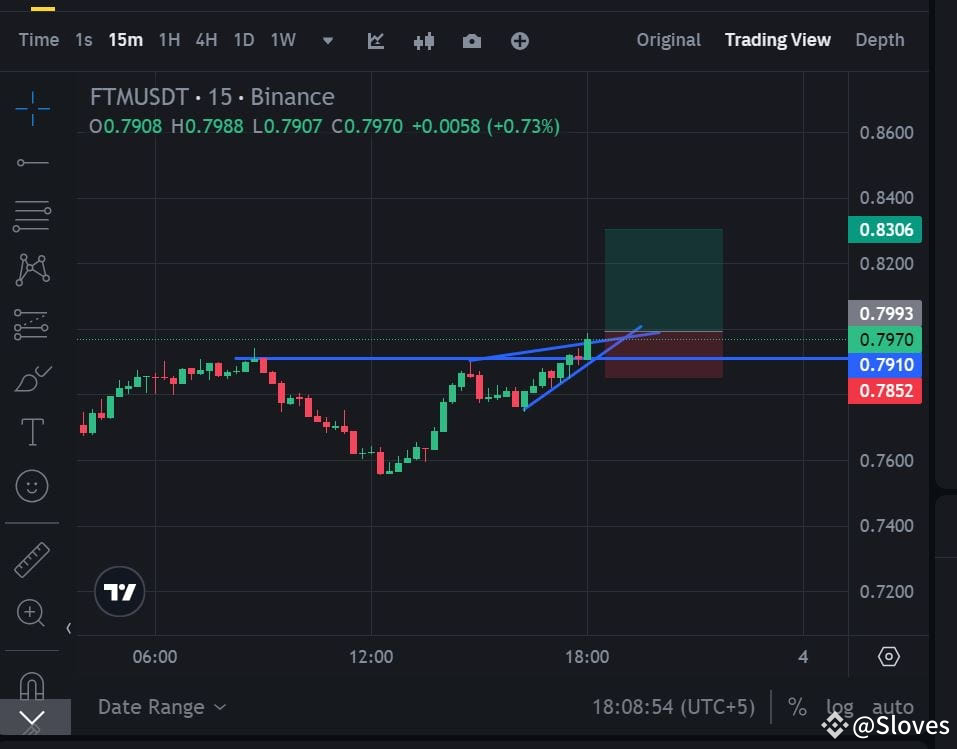957x749 pixels.
Task: Select the XABCD pattern tool
Action: (x=32, y=269)
